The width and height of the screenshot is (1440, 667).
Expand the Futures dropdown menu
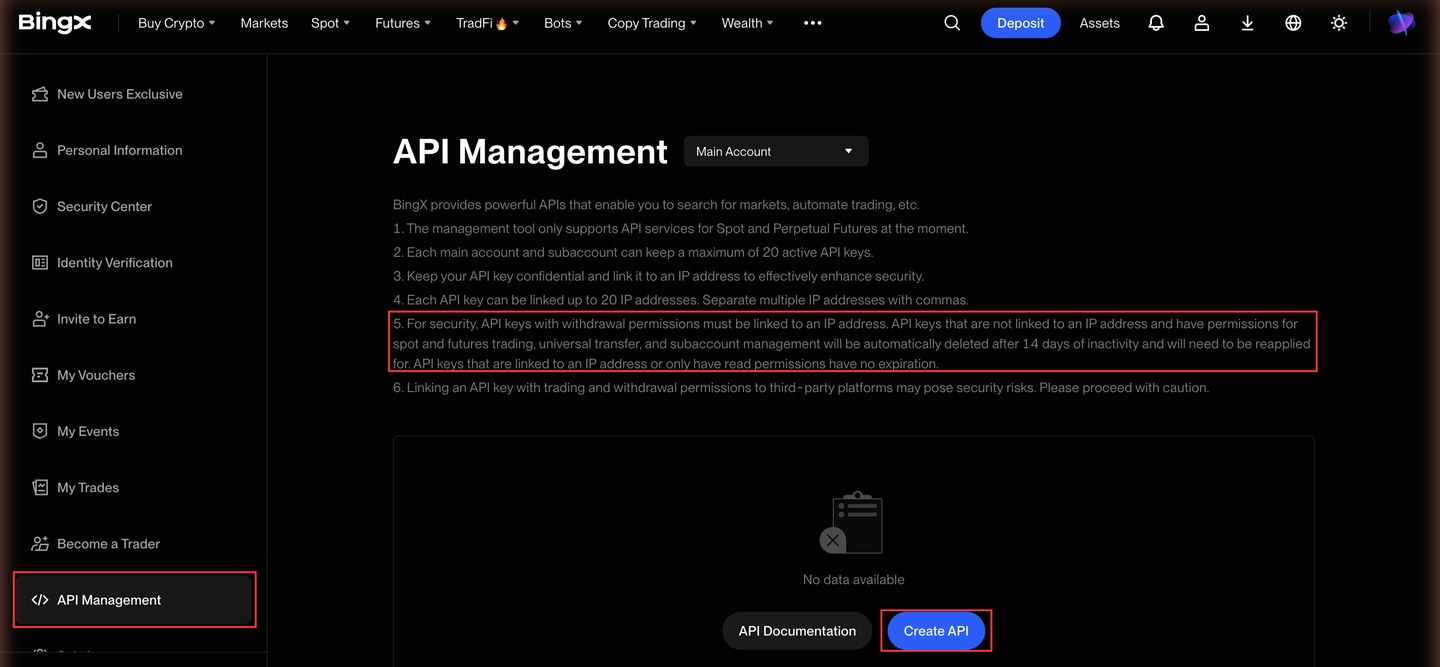[403, 23]
